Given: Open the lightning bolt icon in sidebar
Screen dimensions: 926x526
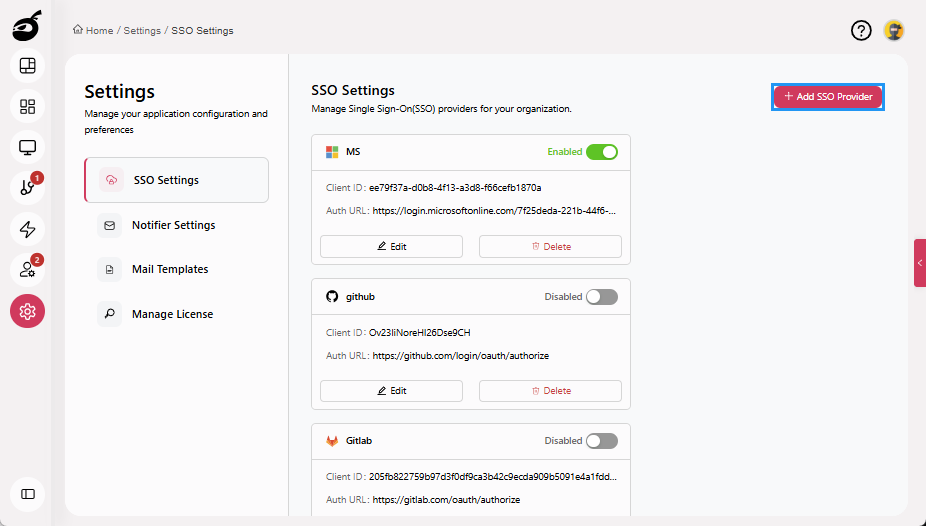Looking at the screenshot, I should pyautogui.click(x=27, y=229).
